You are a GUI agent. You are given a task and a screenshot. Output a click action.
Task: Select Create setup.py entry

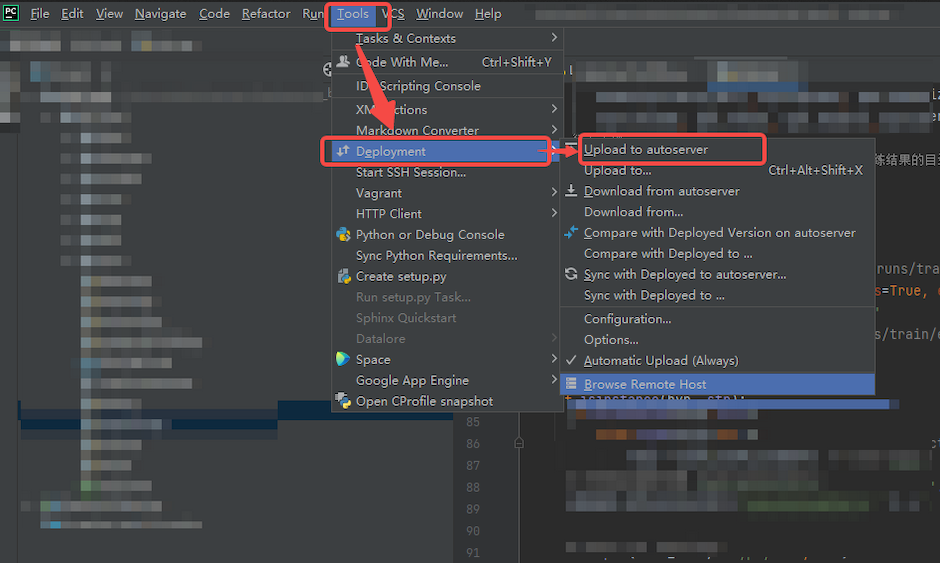pyautogui.click(x=447, y=276)
